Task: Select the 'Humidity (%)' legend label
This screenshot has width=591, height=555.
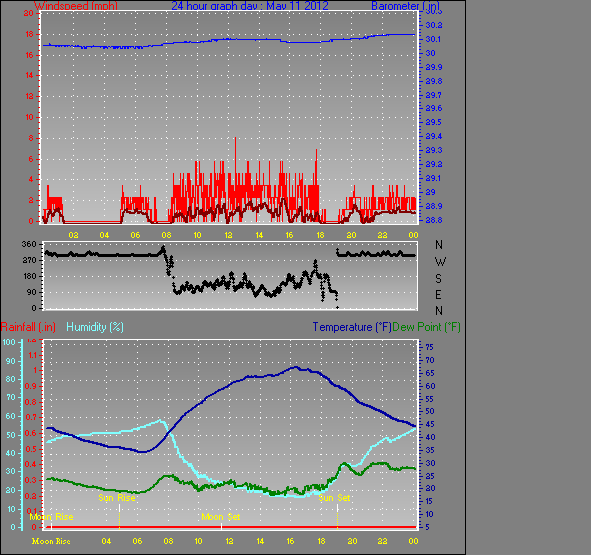Action: [95, 327]
